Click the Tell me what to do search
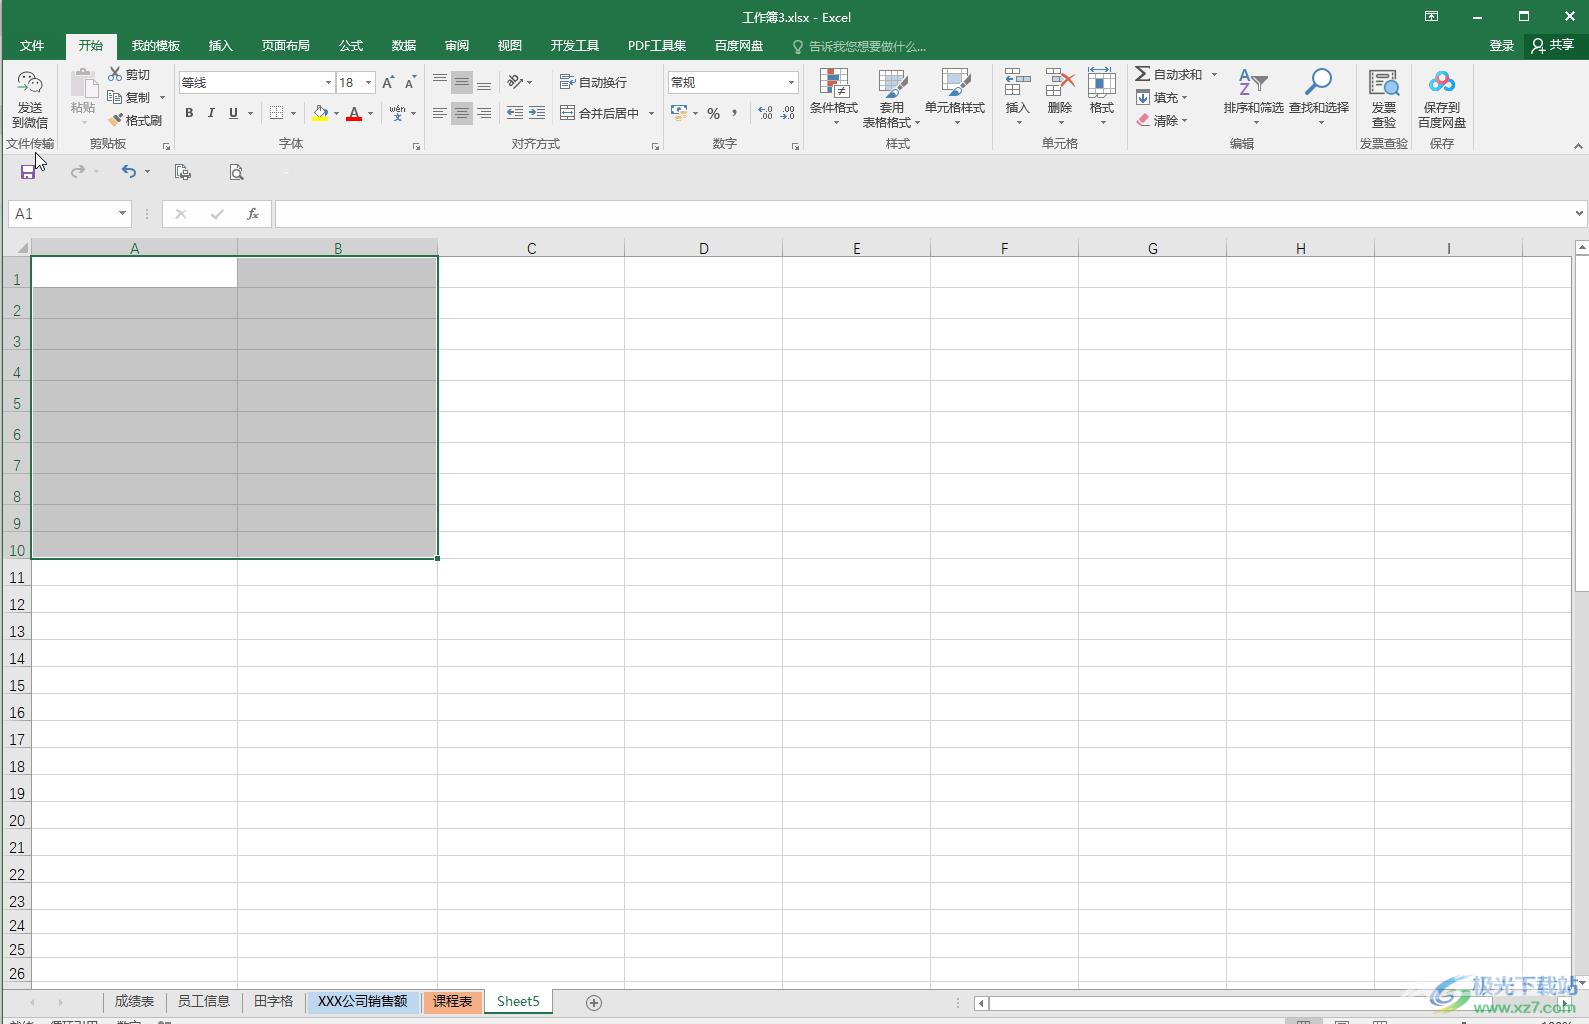The height and width of the screenshot is (1024, 1589). tap(860, 46)
